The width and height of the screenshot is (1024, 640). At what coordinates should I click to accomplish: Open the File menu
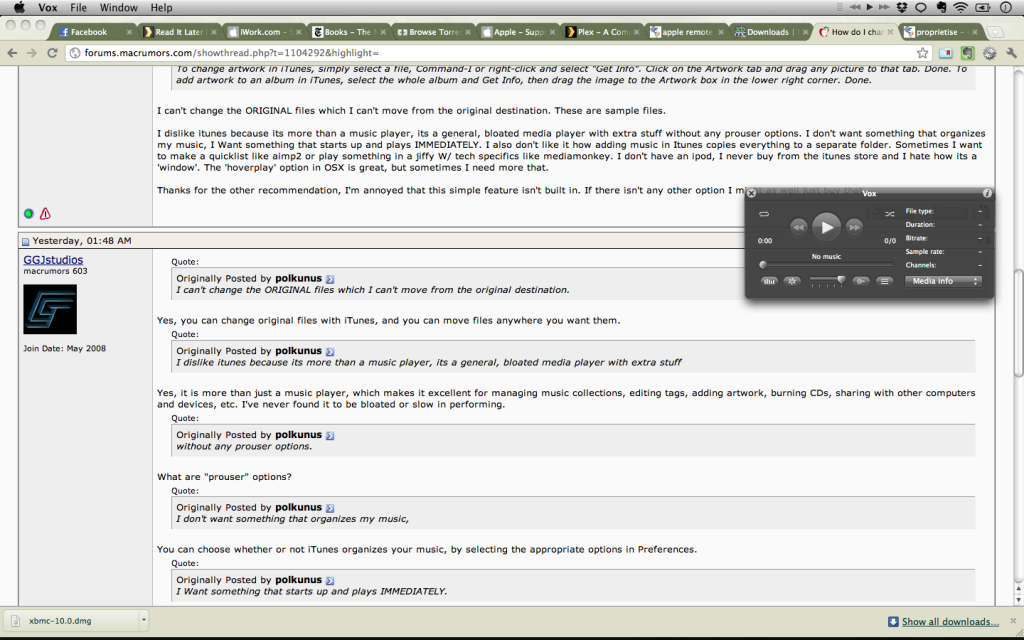coord(78,8)
